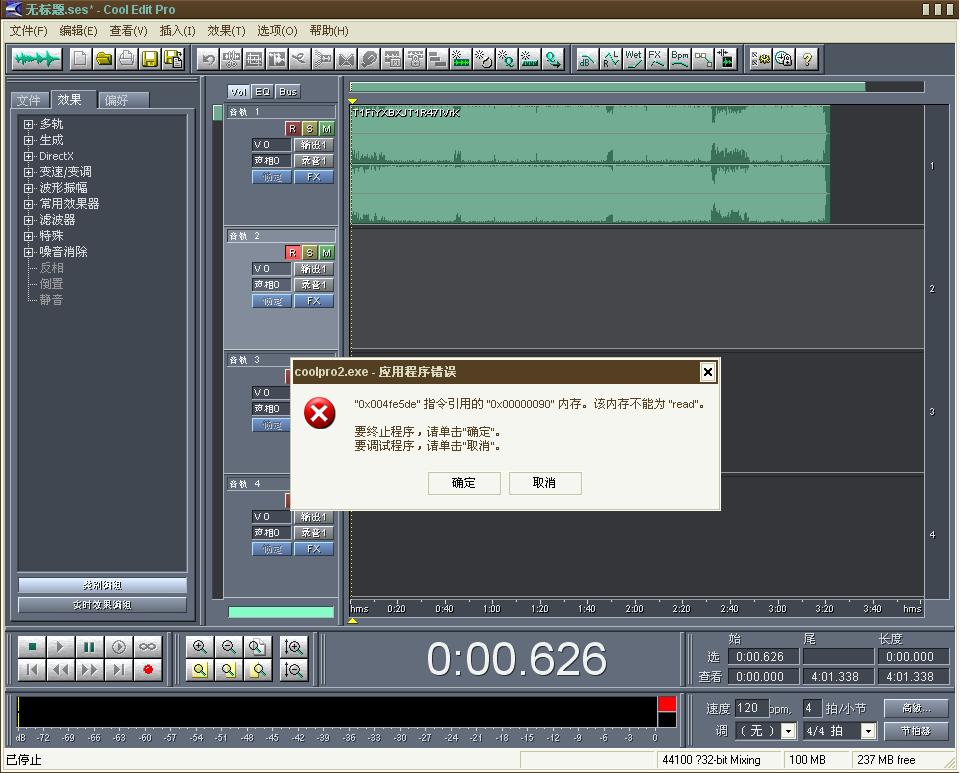
Task: Zoom in horizontally magnifier plus icon
Action: tap(200, 647)
